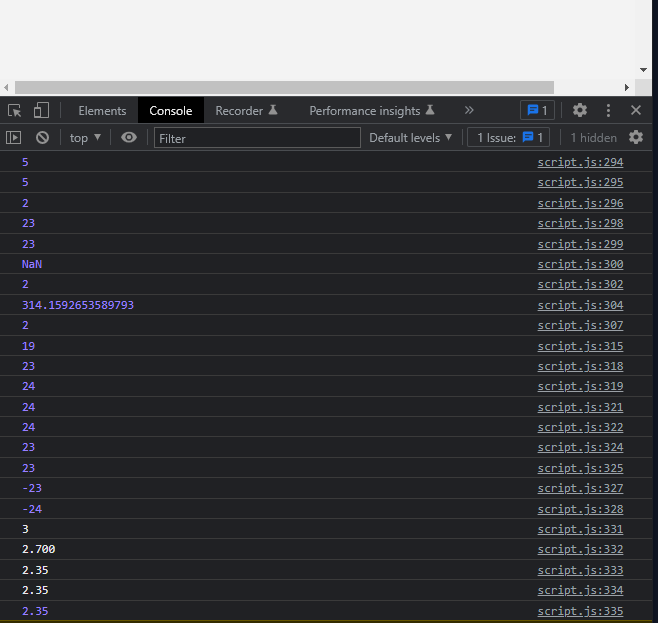This screenshot has width=658, height=623.
Task: Open the Performance insights tab
Action: click(372, 111)
